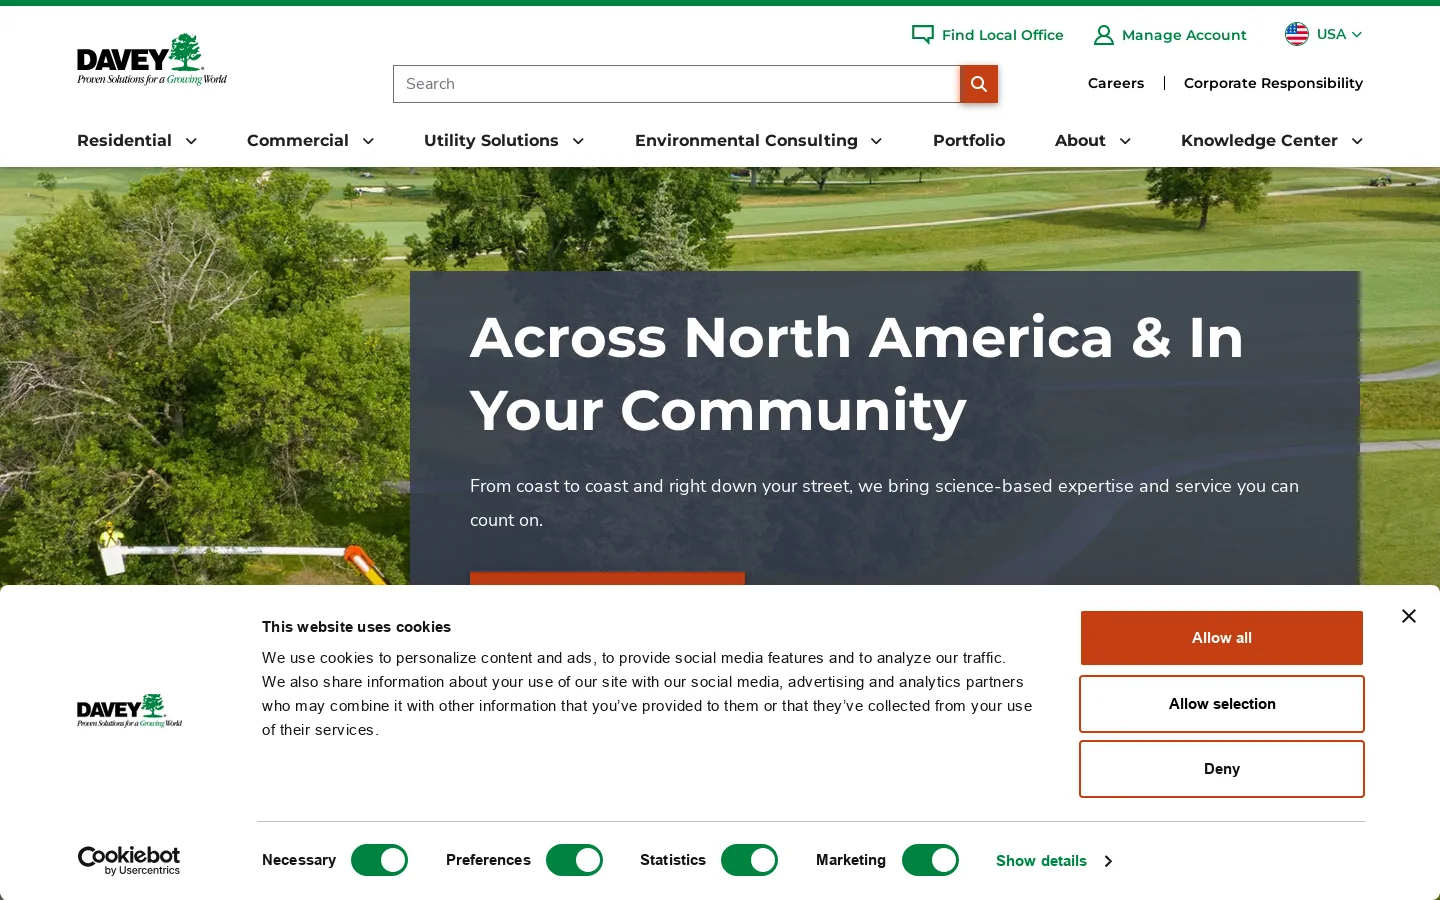The image size is (1440, 900).
Task: Open the About menu item
Action: pyautogui.click(x=1080, y=141)
